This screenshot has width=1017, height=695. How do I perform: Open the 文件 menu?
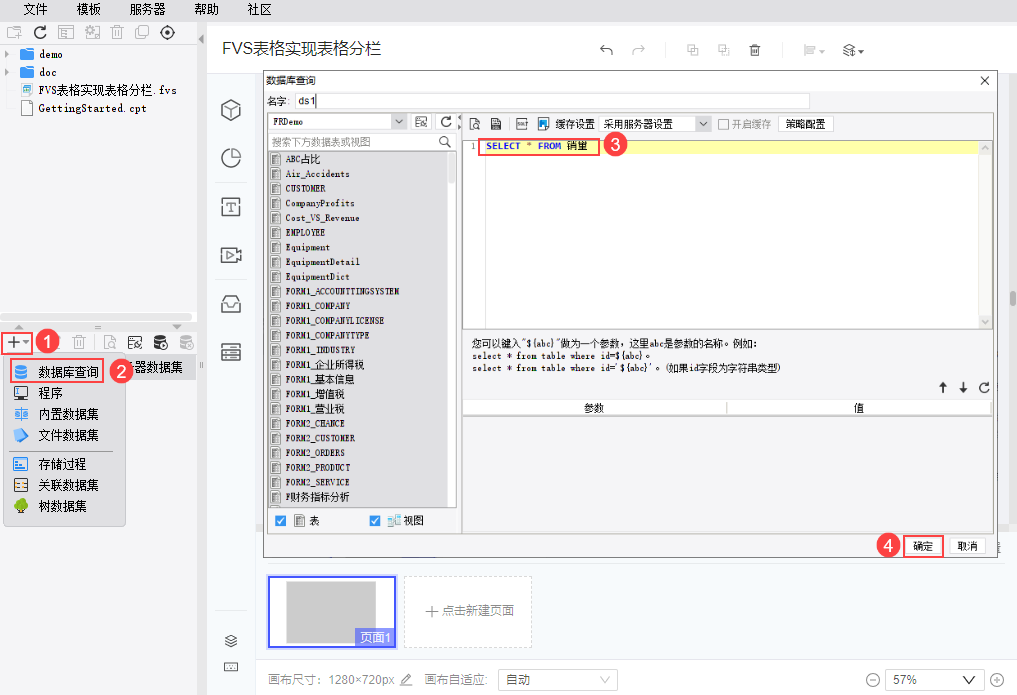[36, 9]
